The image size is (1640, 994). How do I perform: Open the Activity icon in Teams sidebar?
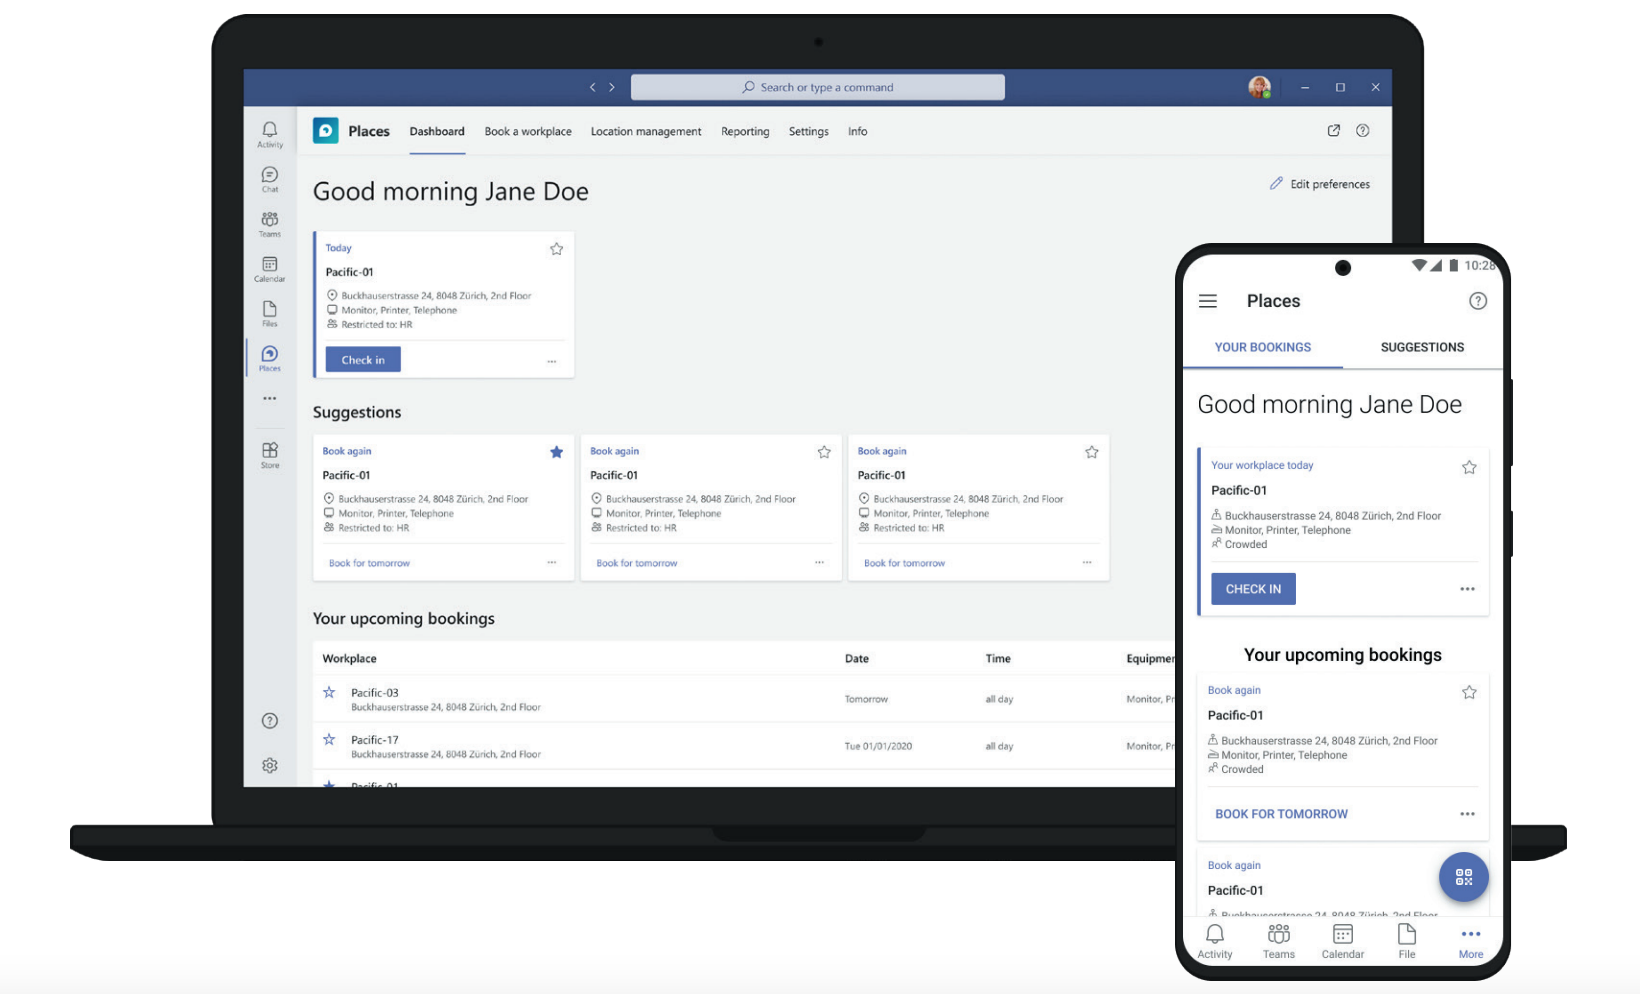270,134
